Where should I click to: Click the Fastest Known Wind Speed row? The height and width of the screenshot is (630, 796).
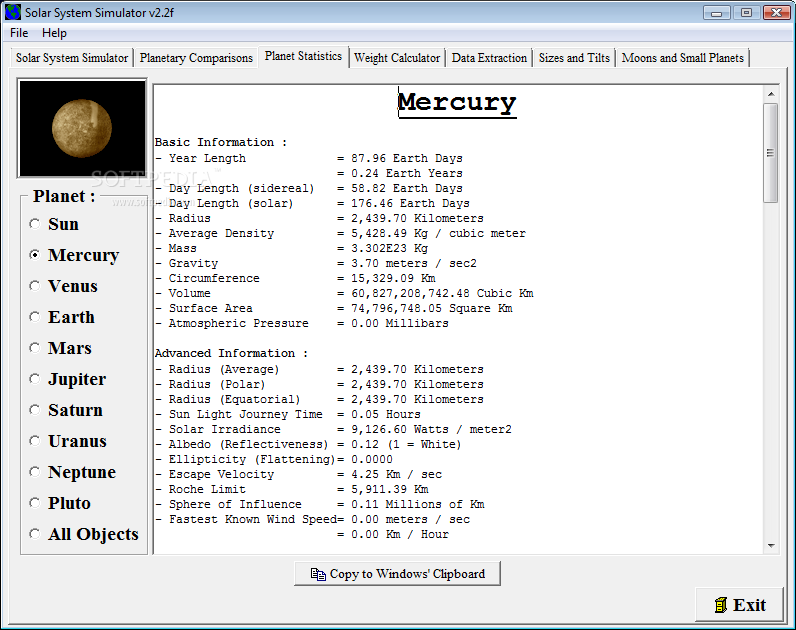(x=312, y=519)
